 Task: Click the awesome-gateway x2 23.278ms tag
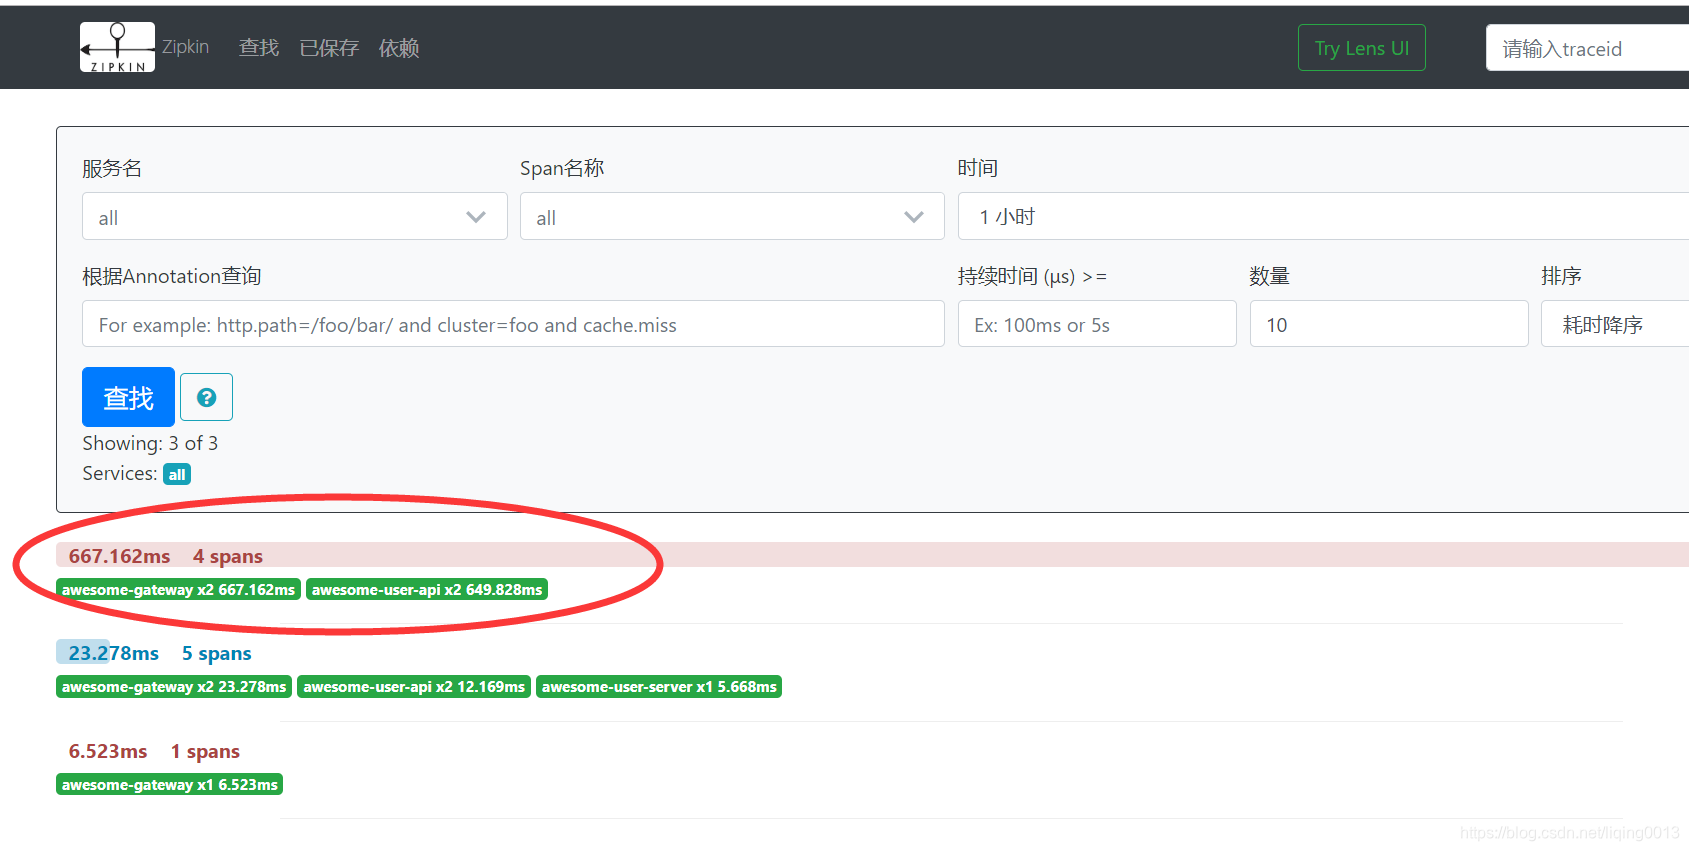point(174,687)
